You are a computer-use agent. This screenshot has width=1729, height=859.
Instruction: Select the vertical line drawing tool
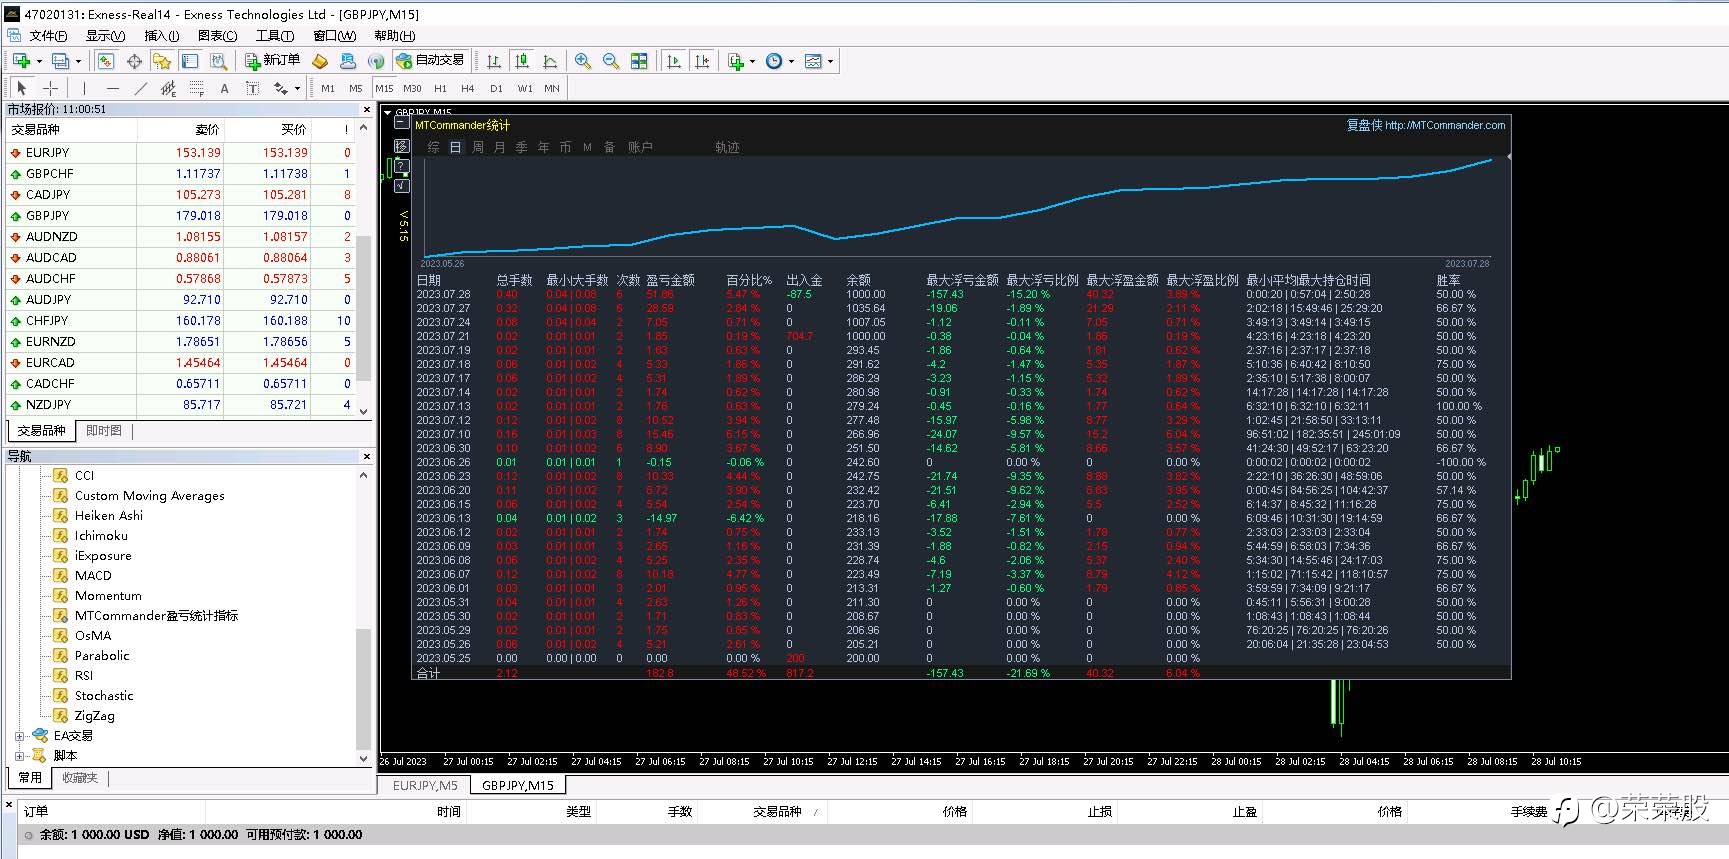pyautogui.click(x=84, y=88)
